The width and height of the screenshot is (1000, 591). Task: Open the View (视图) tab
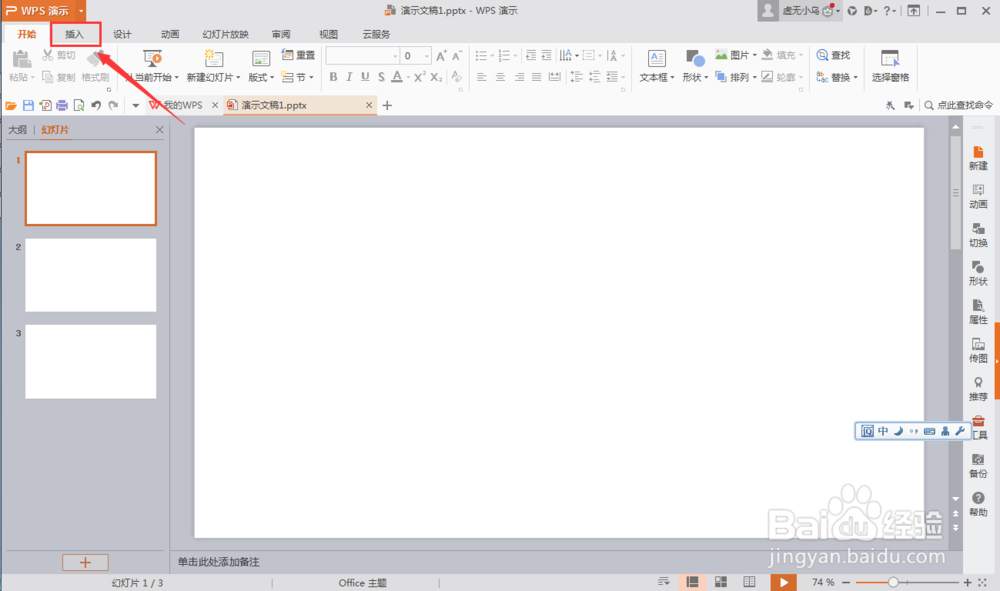coord(328,34)
